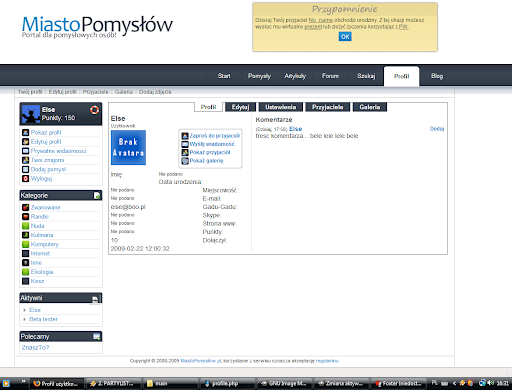This screenshot has width=512, height=390.
Task: Switch to the Ustawienia profile tab
Action: tap(281, 107)
